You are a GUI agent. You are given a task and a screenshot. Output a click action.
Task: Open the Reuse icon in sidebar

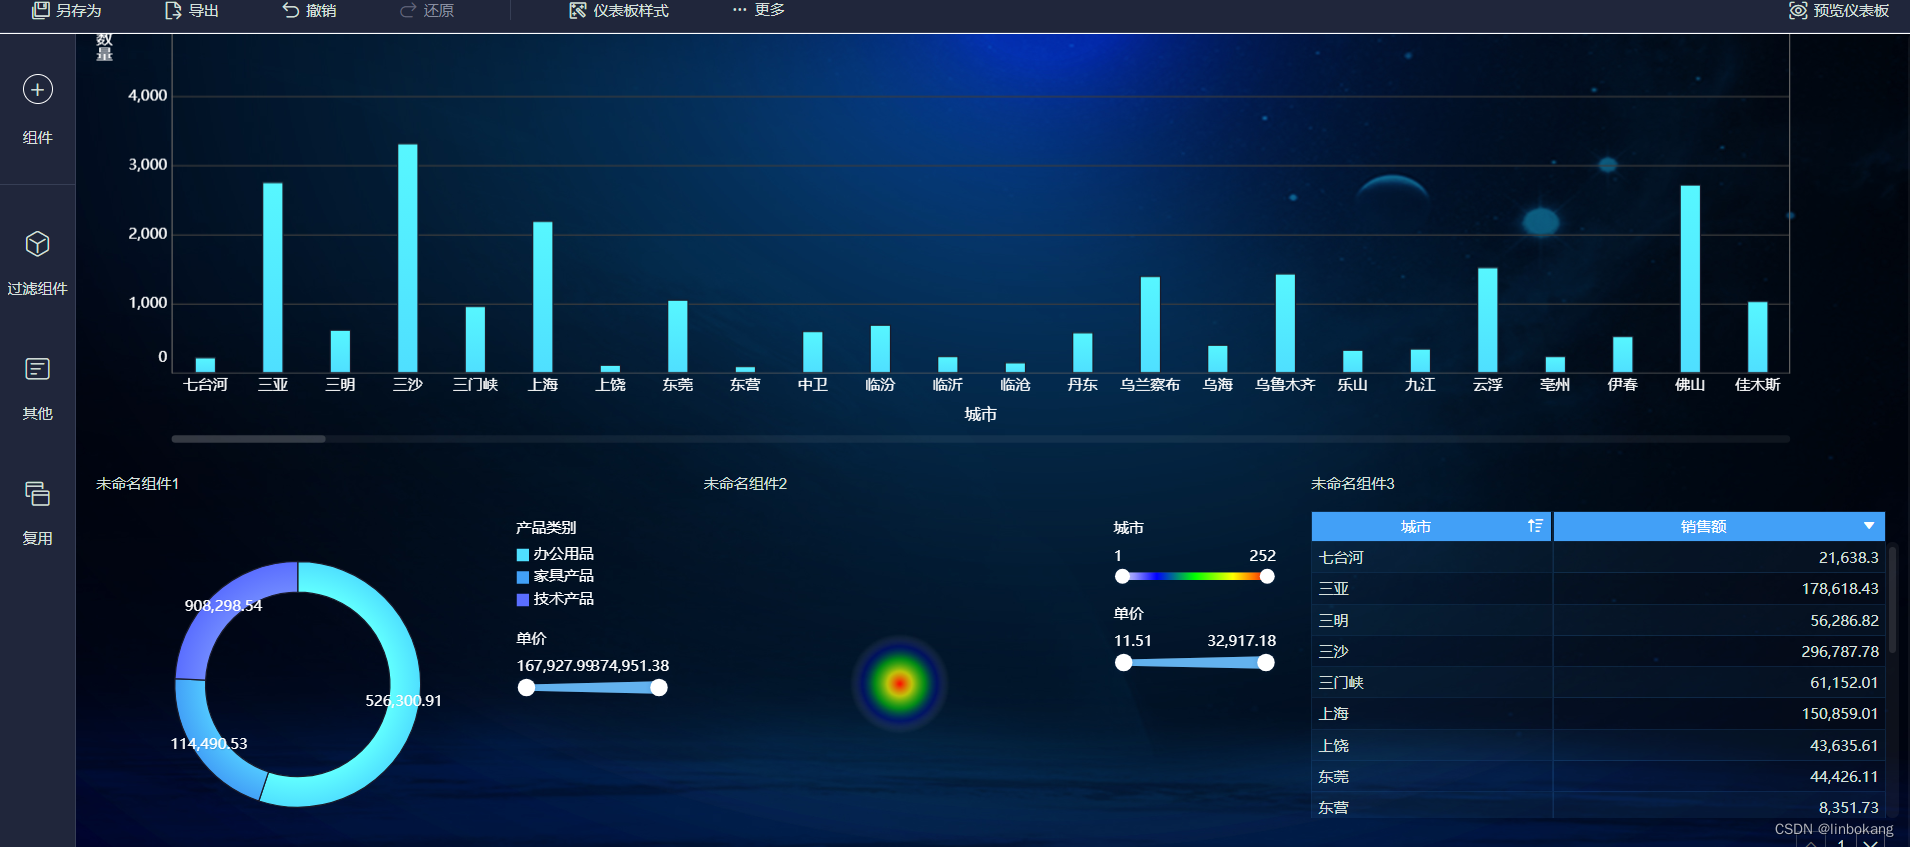tap(38, 494)
